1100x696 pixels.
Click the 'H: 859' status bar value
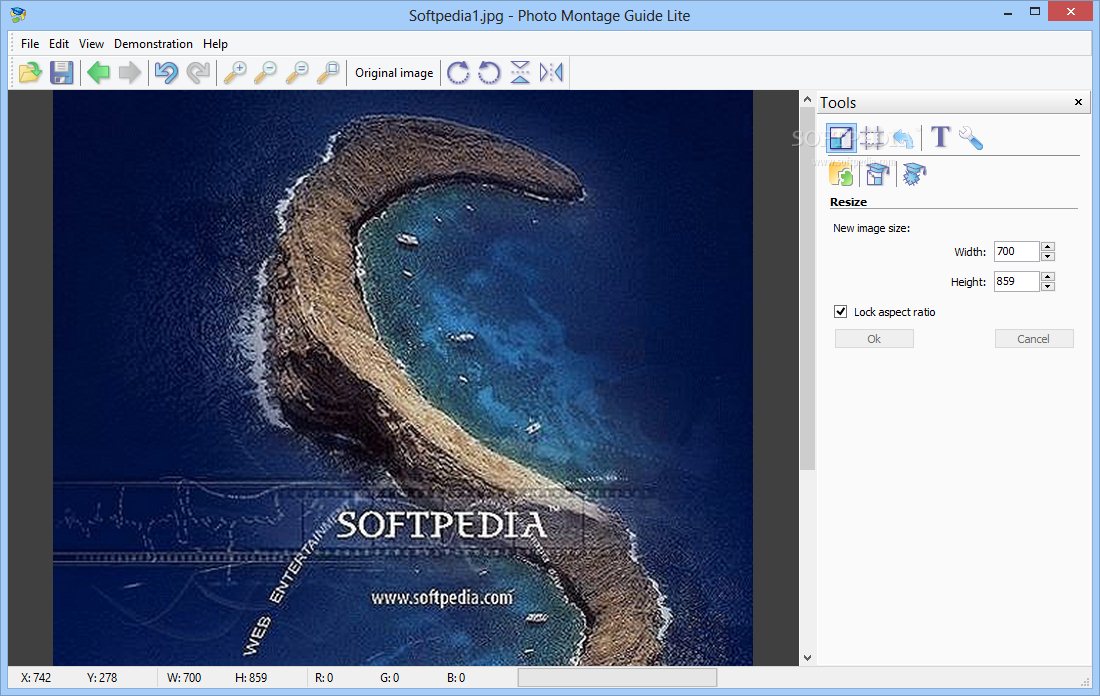[x=251, y=678]
